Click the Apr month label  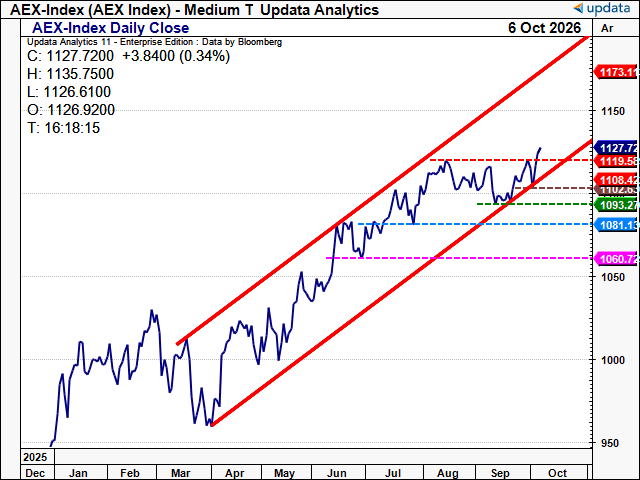point(234,473)
